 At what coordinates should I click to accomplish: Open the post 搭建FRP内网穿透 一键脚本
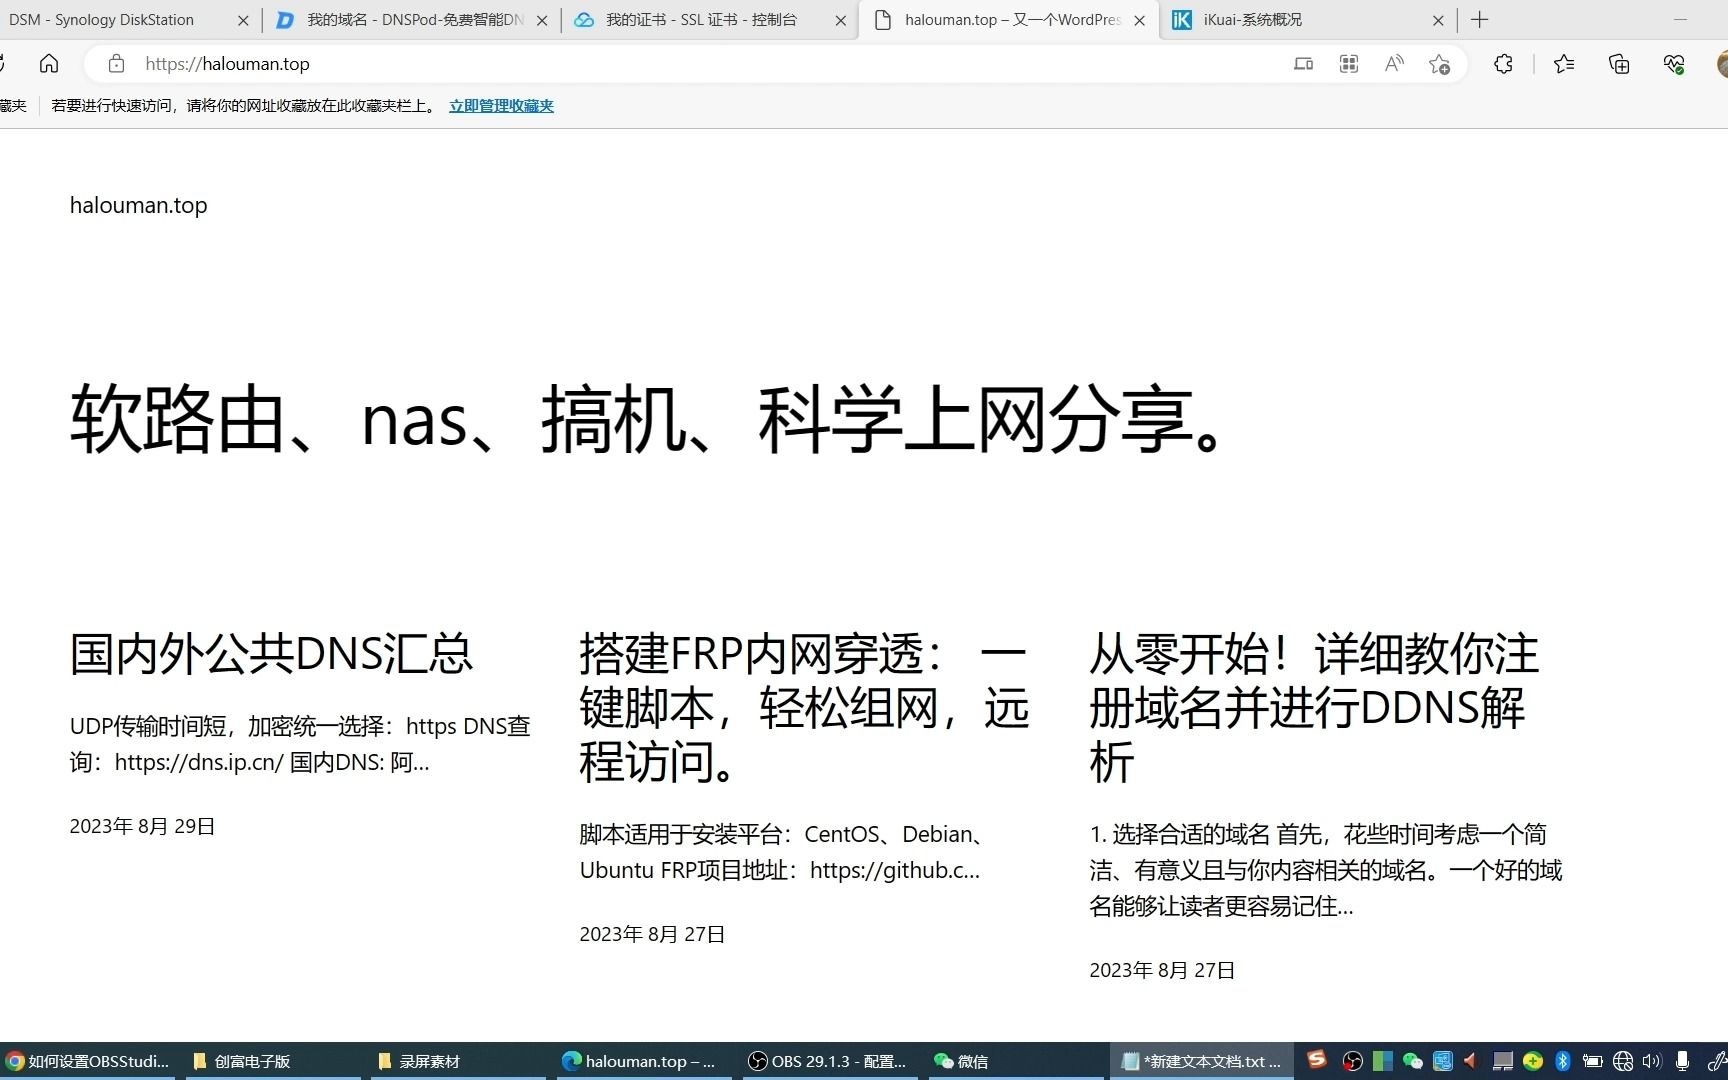[804, 708]
